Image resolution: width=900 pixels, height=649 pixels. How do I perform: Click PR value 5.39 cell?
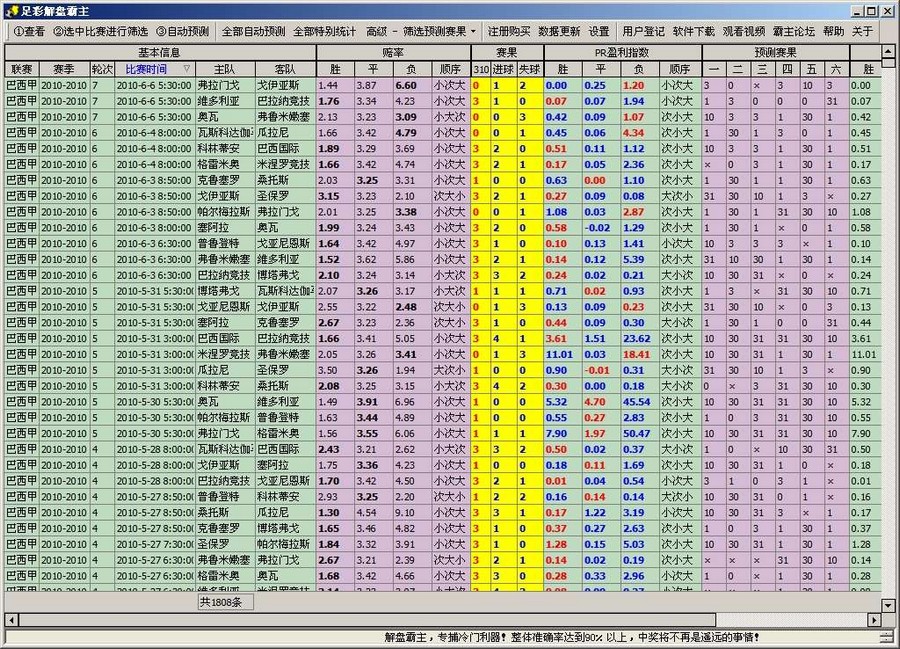coord(638,259)
